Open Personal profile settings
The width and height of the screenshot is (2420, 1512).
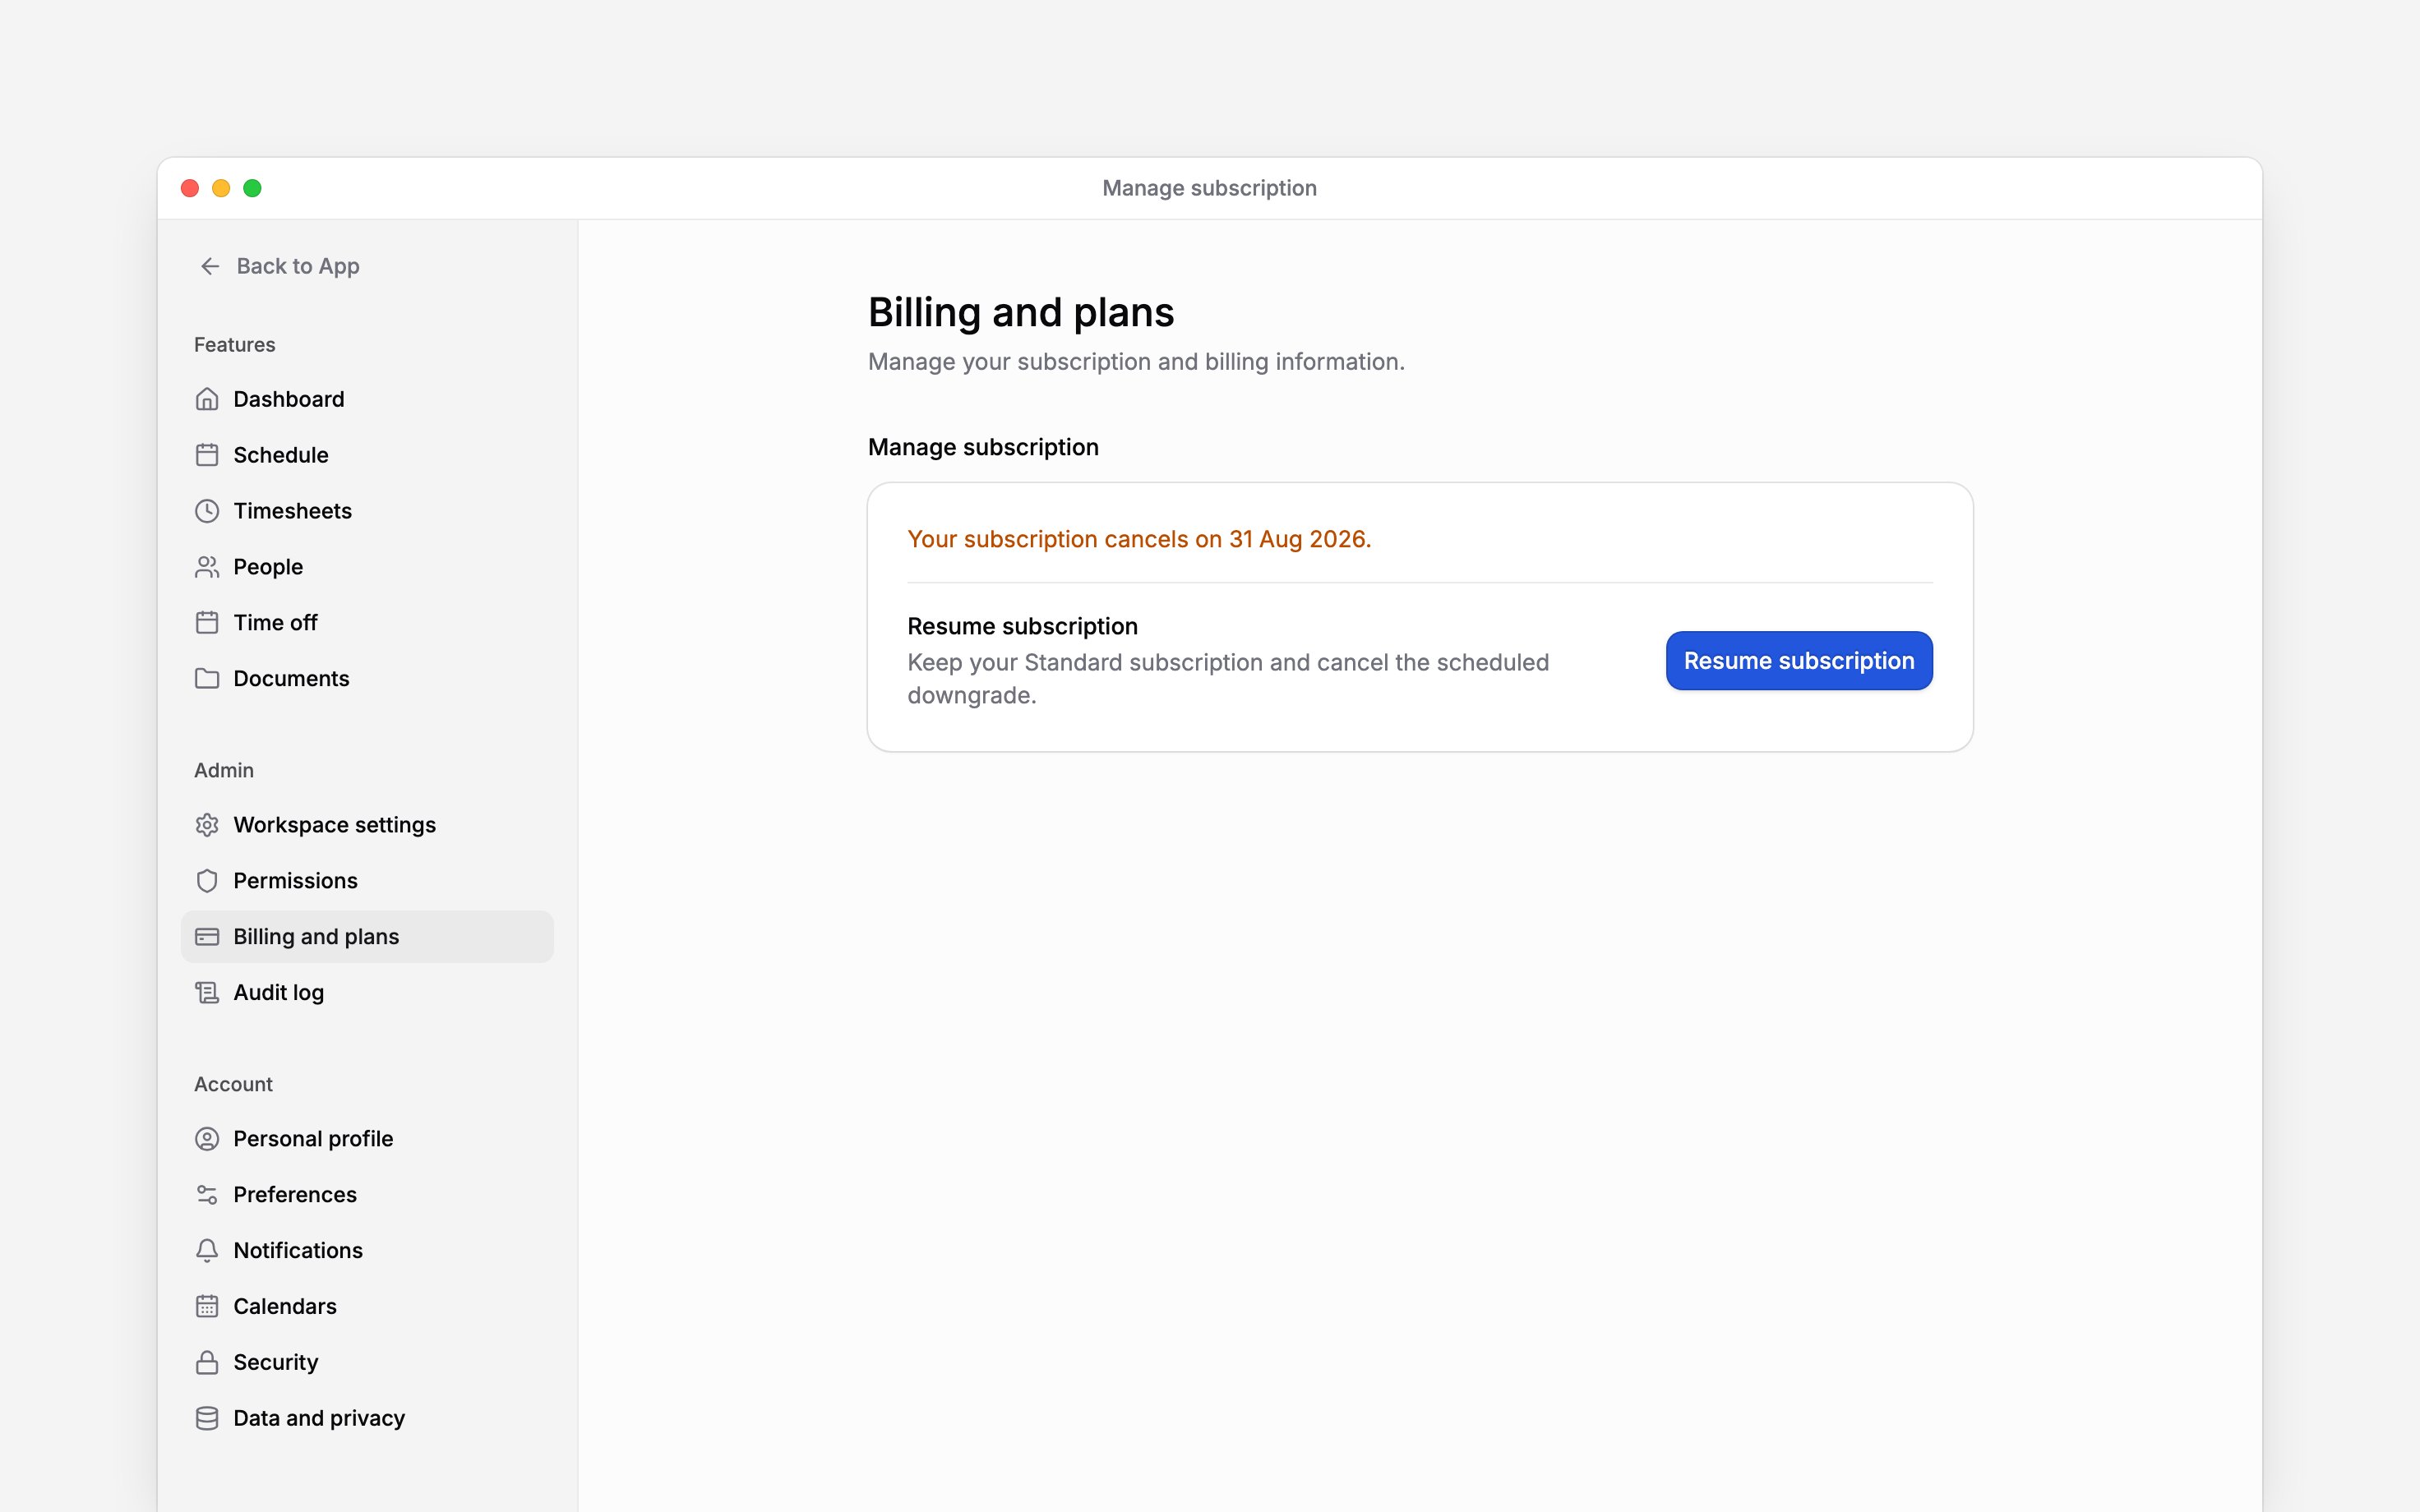(367, 1139)
